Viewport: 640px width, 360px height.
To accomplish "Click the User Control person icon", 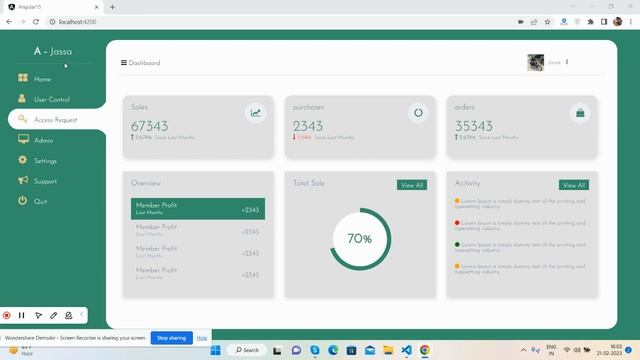I will [x=22, y=98].
